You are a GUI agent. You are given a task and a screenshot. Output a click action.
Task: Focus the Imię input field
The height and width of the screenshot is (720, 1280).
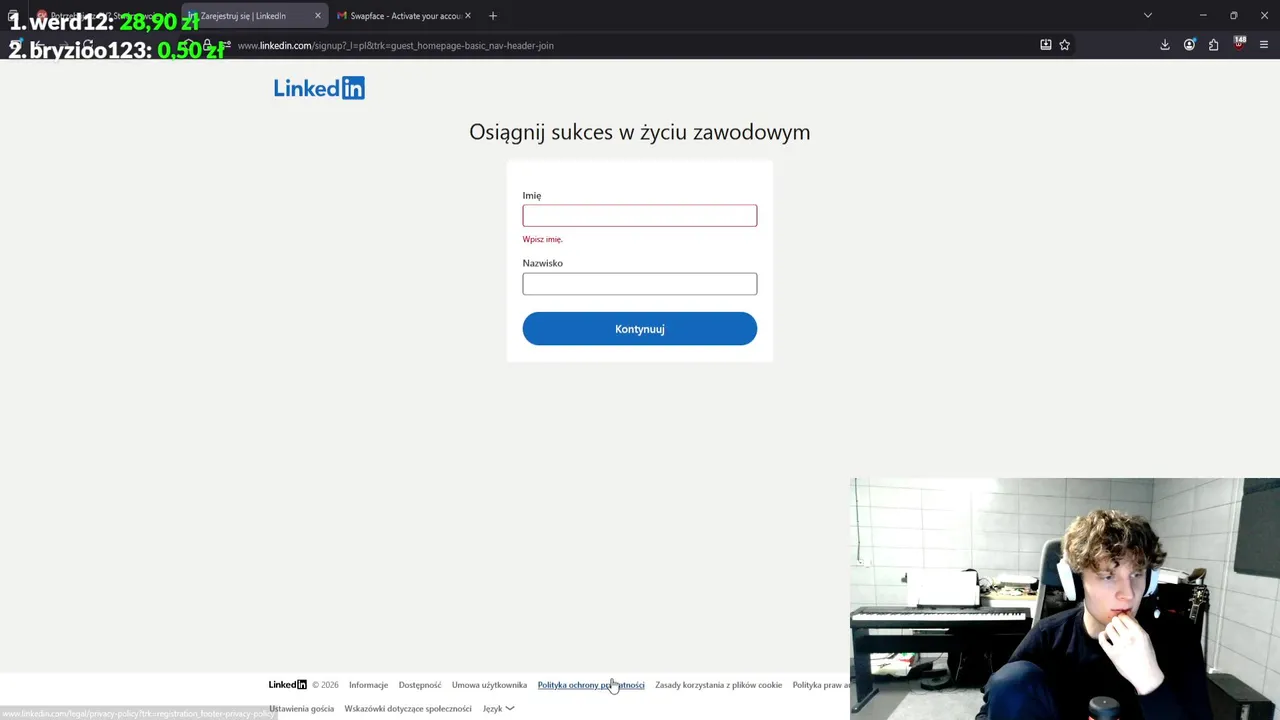640,216
